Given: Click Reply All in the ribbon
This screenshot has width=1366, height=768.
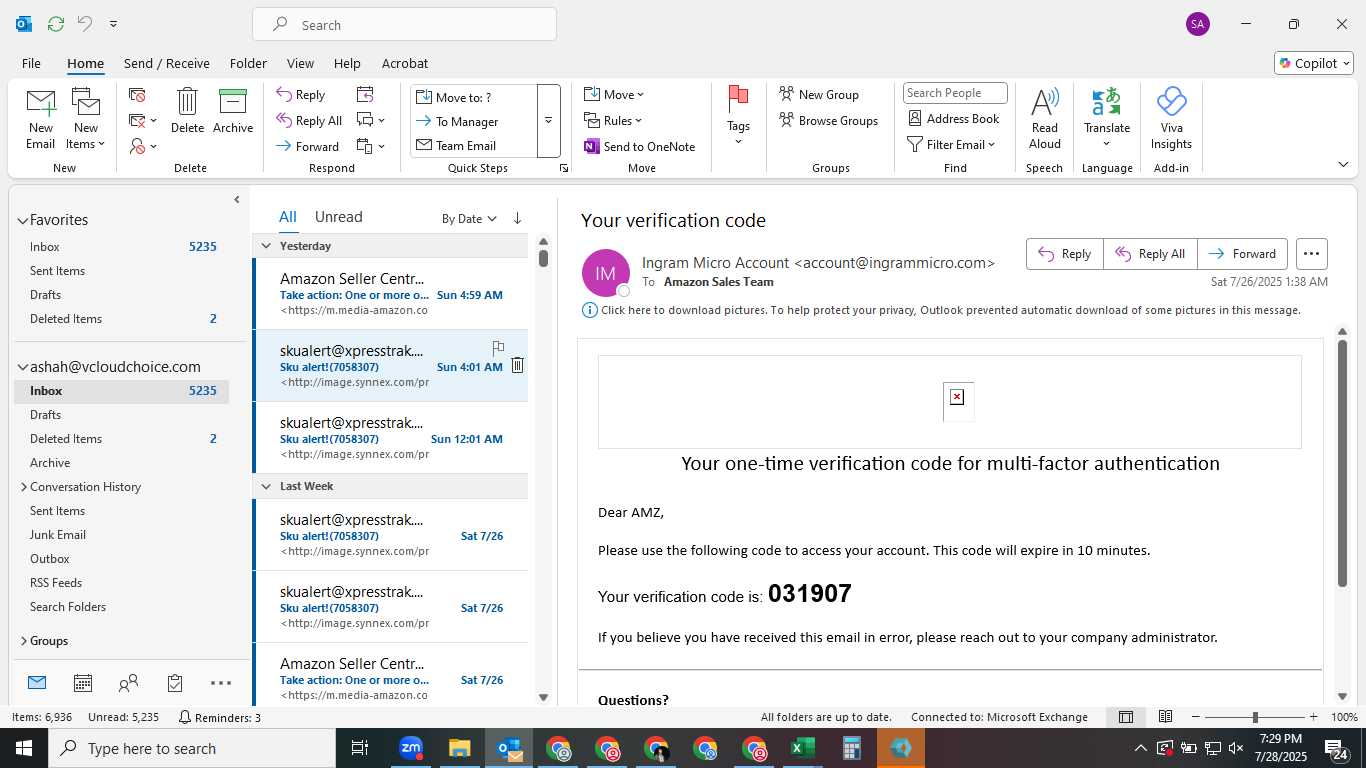Looking at the screenshot, I should [309, 121].
